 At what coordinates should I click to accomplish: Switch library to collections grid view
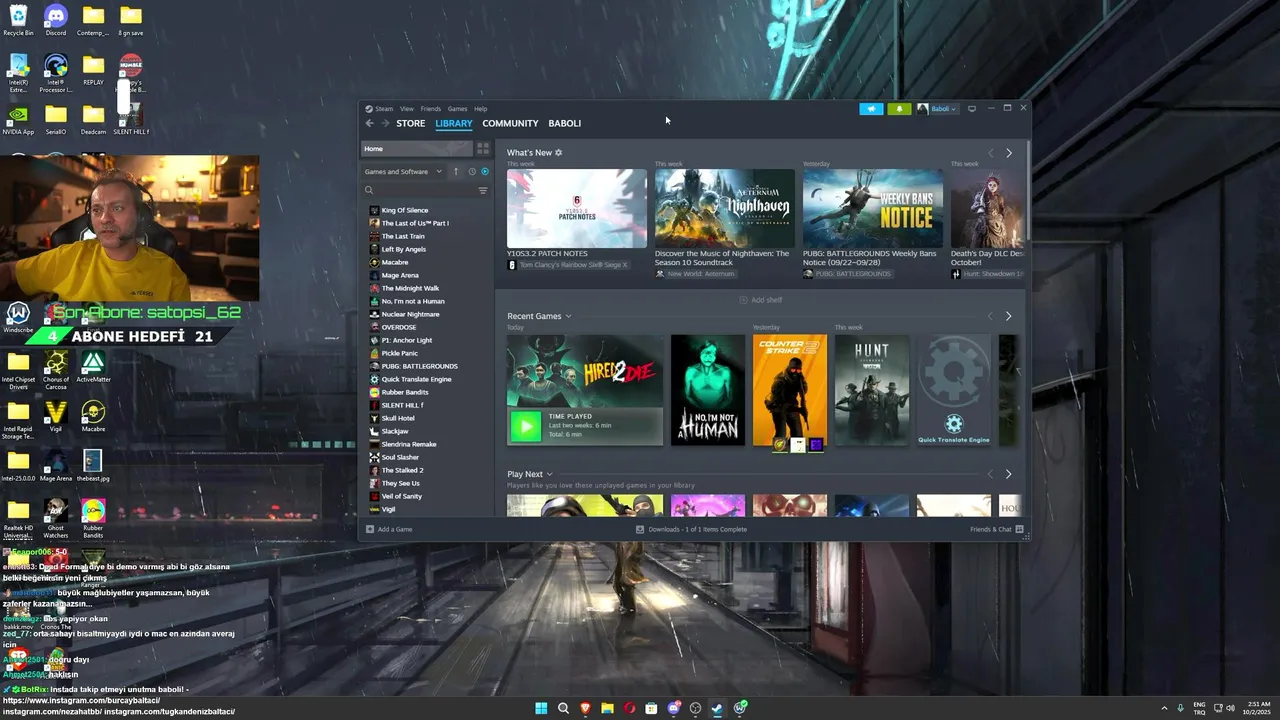(x=482, y=148)
